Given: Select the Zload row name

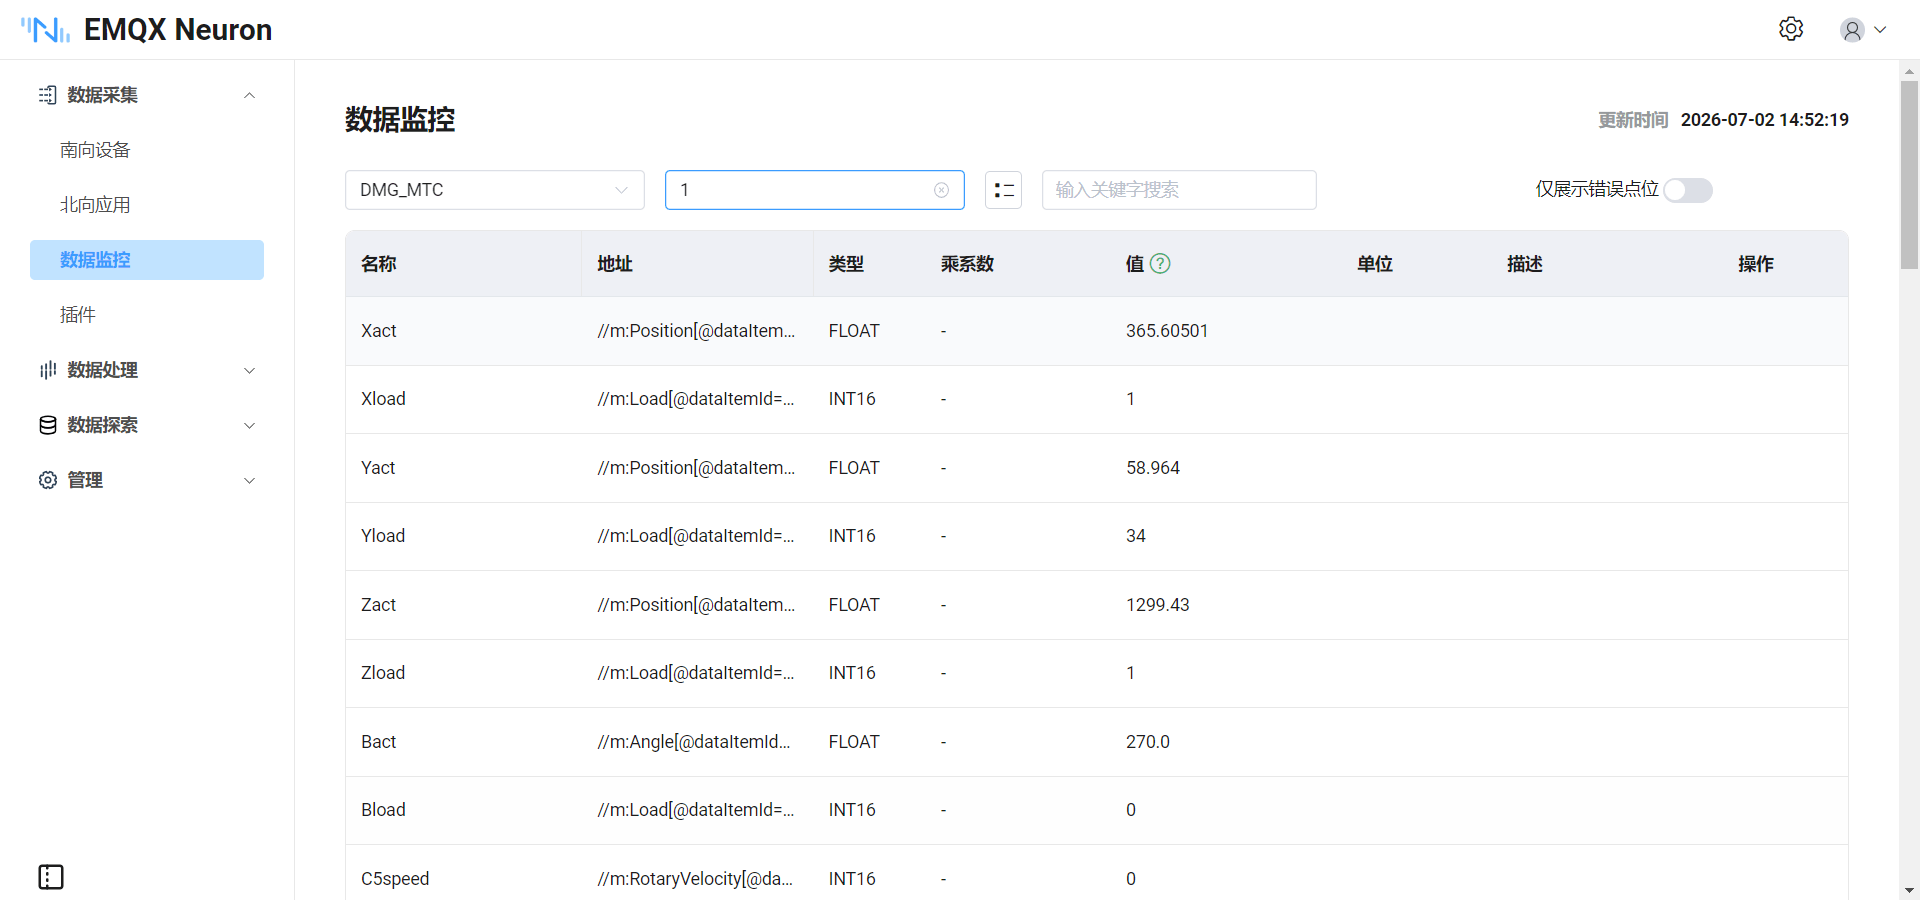Looking at the screenshot, I should [x=383, y=673].
